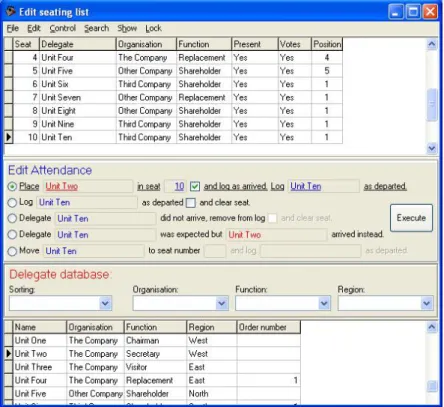Click the 'Log ... as departed' field in Place row
Image resolution: width=444 pixels, height=407 pixels.
coord(324,186)
